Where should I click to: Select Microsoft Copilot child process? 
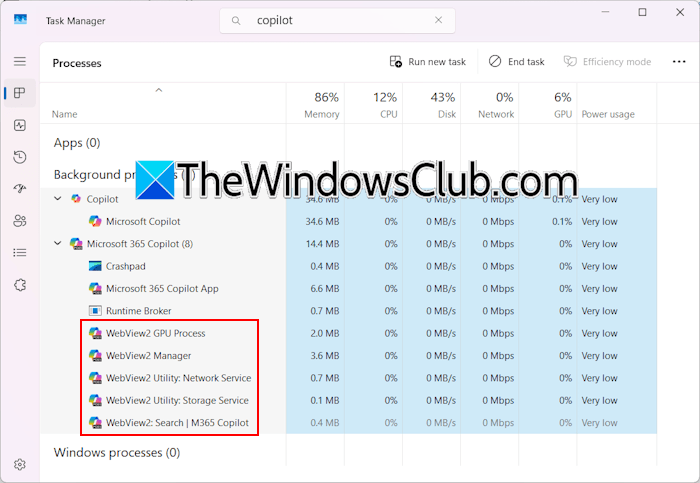pos(348,221)
